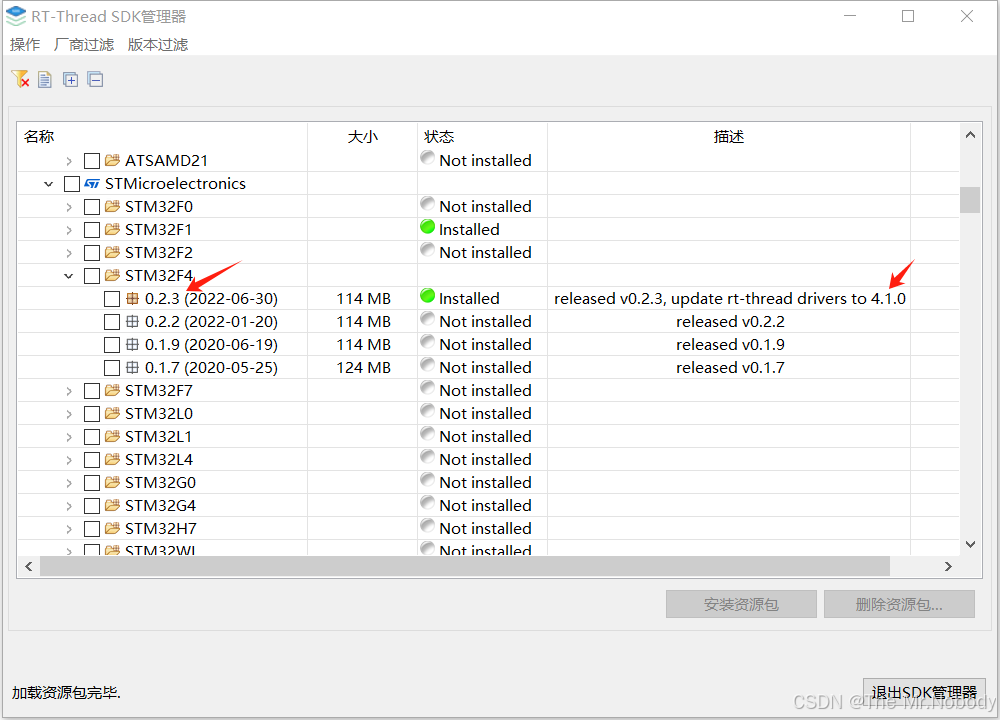
Task: Click the 退出SDK管理器 button
Action: click(924, 693)
